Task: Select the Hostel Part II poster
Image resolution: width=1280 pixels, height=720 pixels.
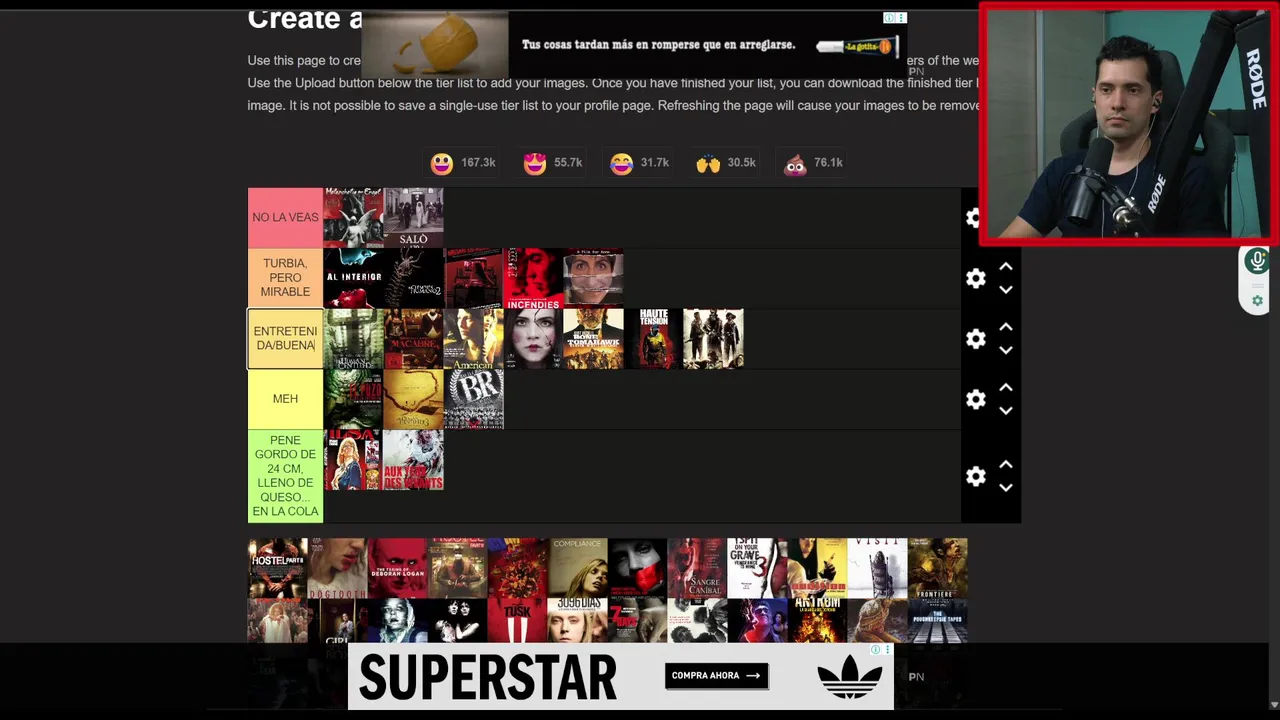Action: (x=278, y=568)
